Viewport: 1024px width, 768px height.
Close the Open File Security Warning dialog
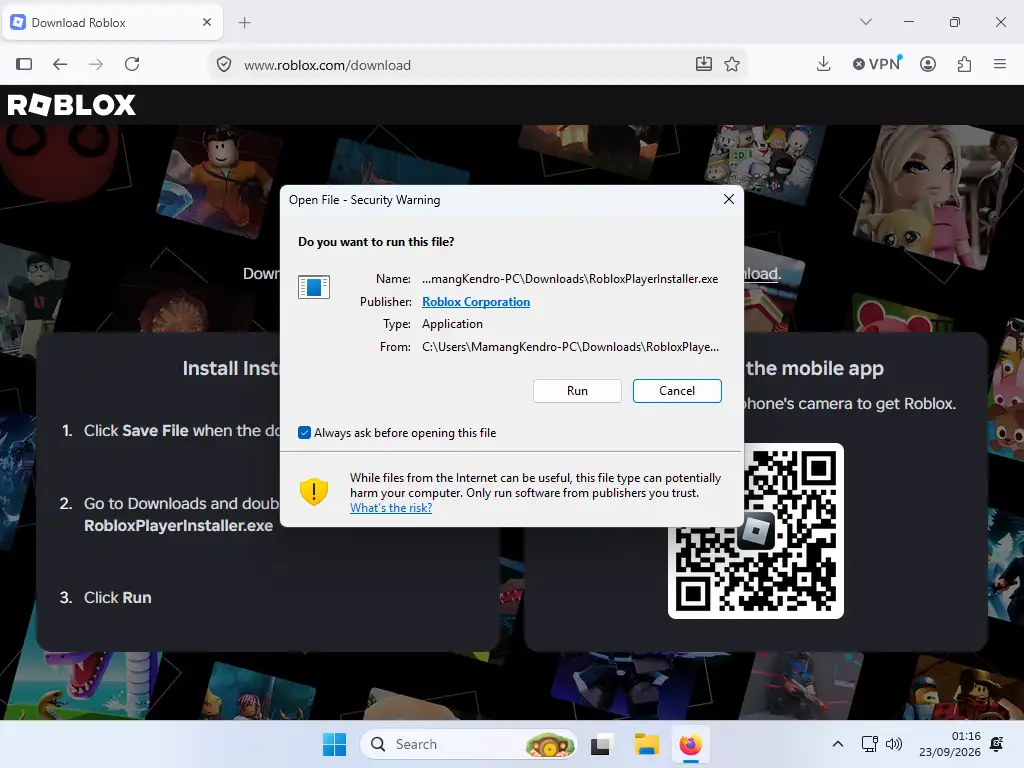coord(729,199)
